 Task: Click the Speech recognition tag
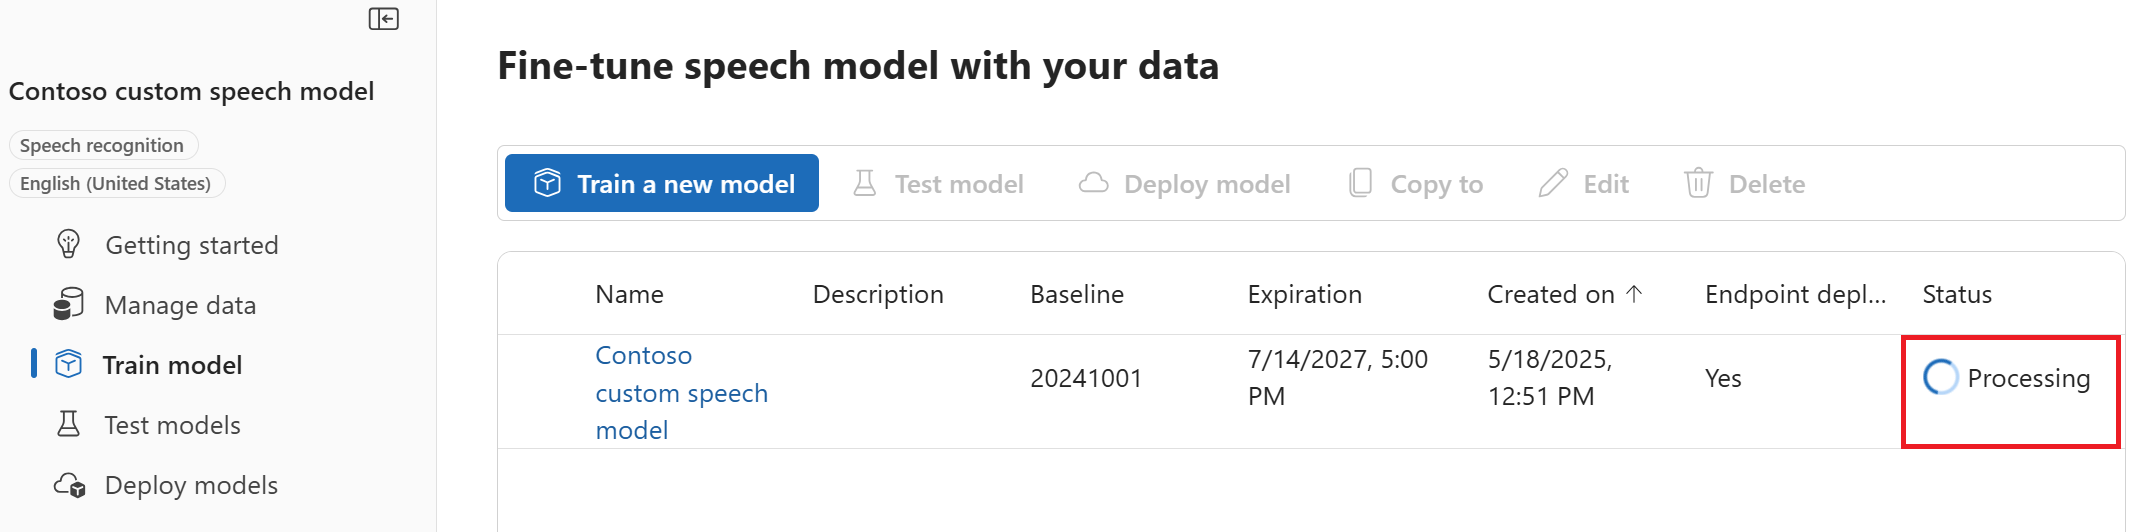coord(102,145)
